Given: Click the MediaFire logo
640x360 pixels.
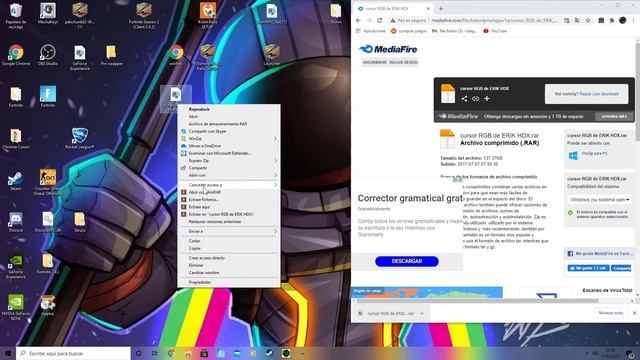Looking at the screenshot, I should (x=388, y=49).
